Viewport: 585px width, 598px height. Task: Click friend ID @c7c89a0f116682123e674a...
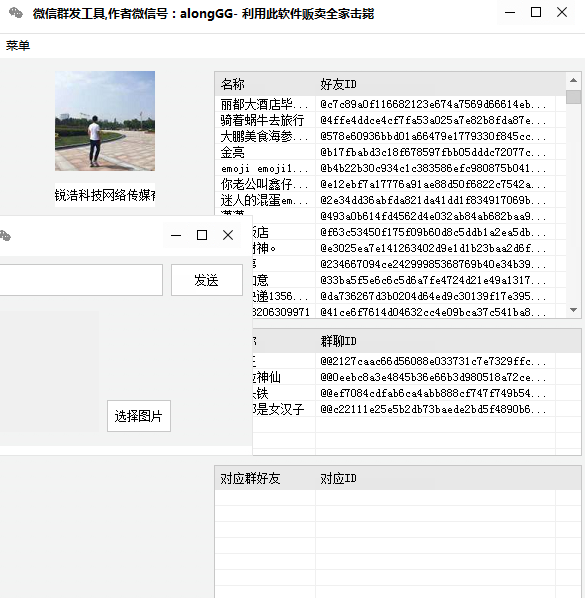tap(433, 104)
